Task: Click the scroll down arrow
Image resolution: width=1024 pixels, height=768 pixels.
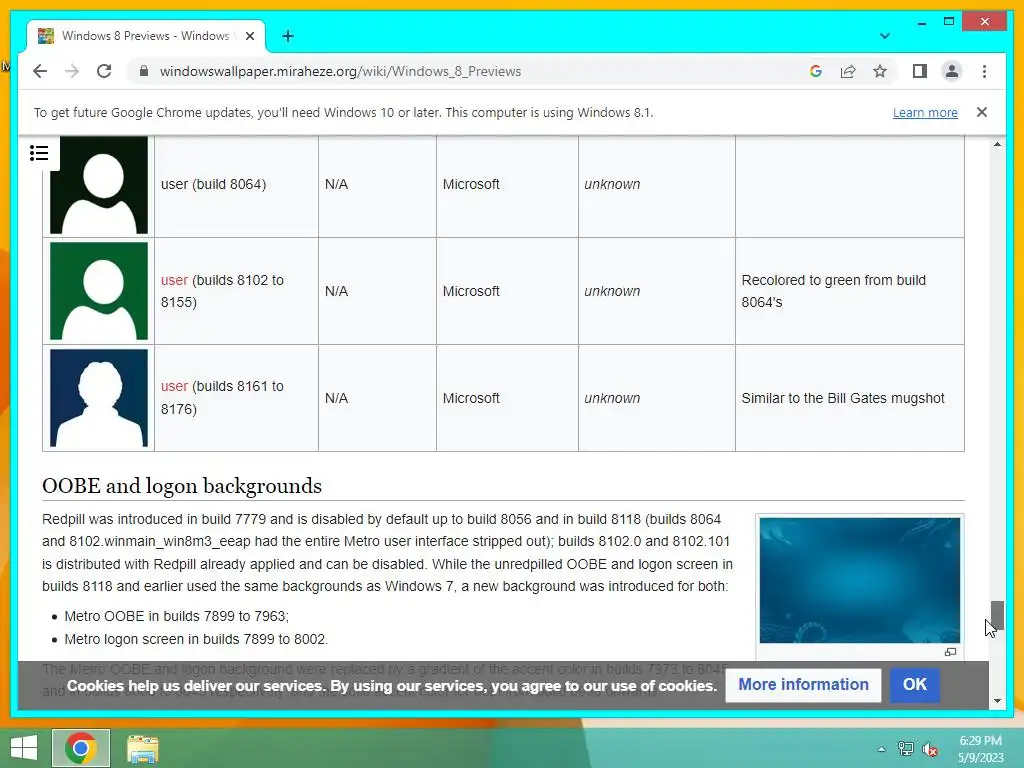Action: [997, 701]
